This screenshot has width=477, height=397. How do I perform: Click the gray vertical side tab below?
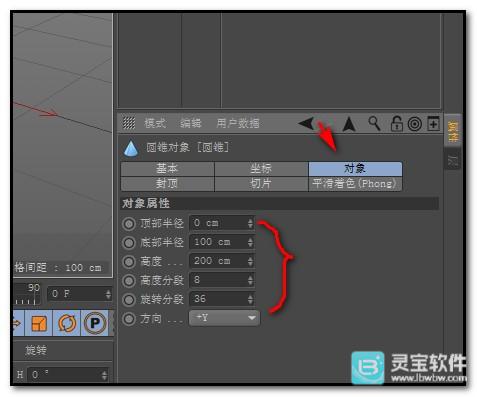click(453, 160)
